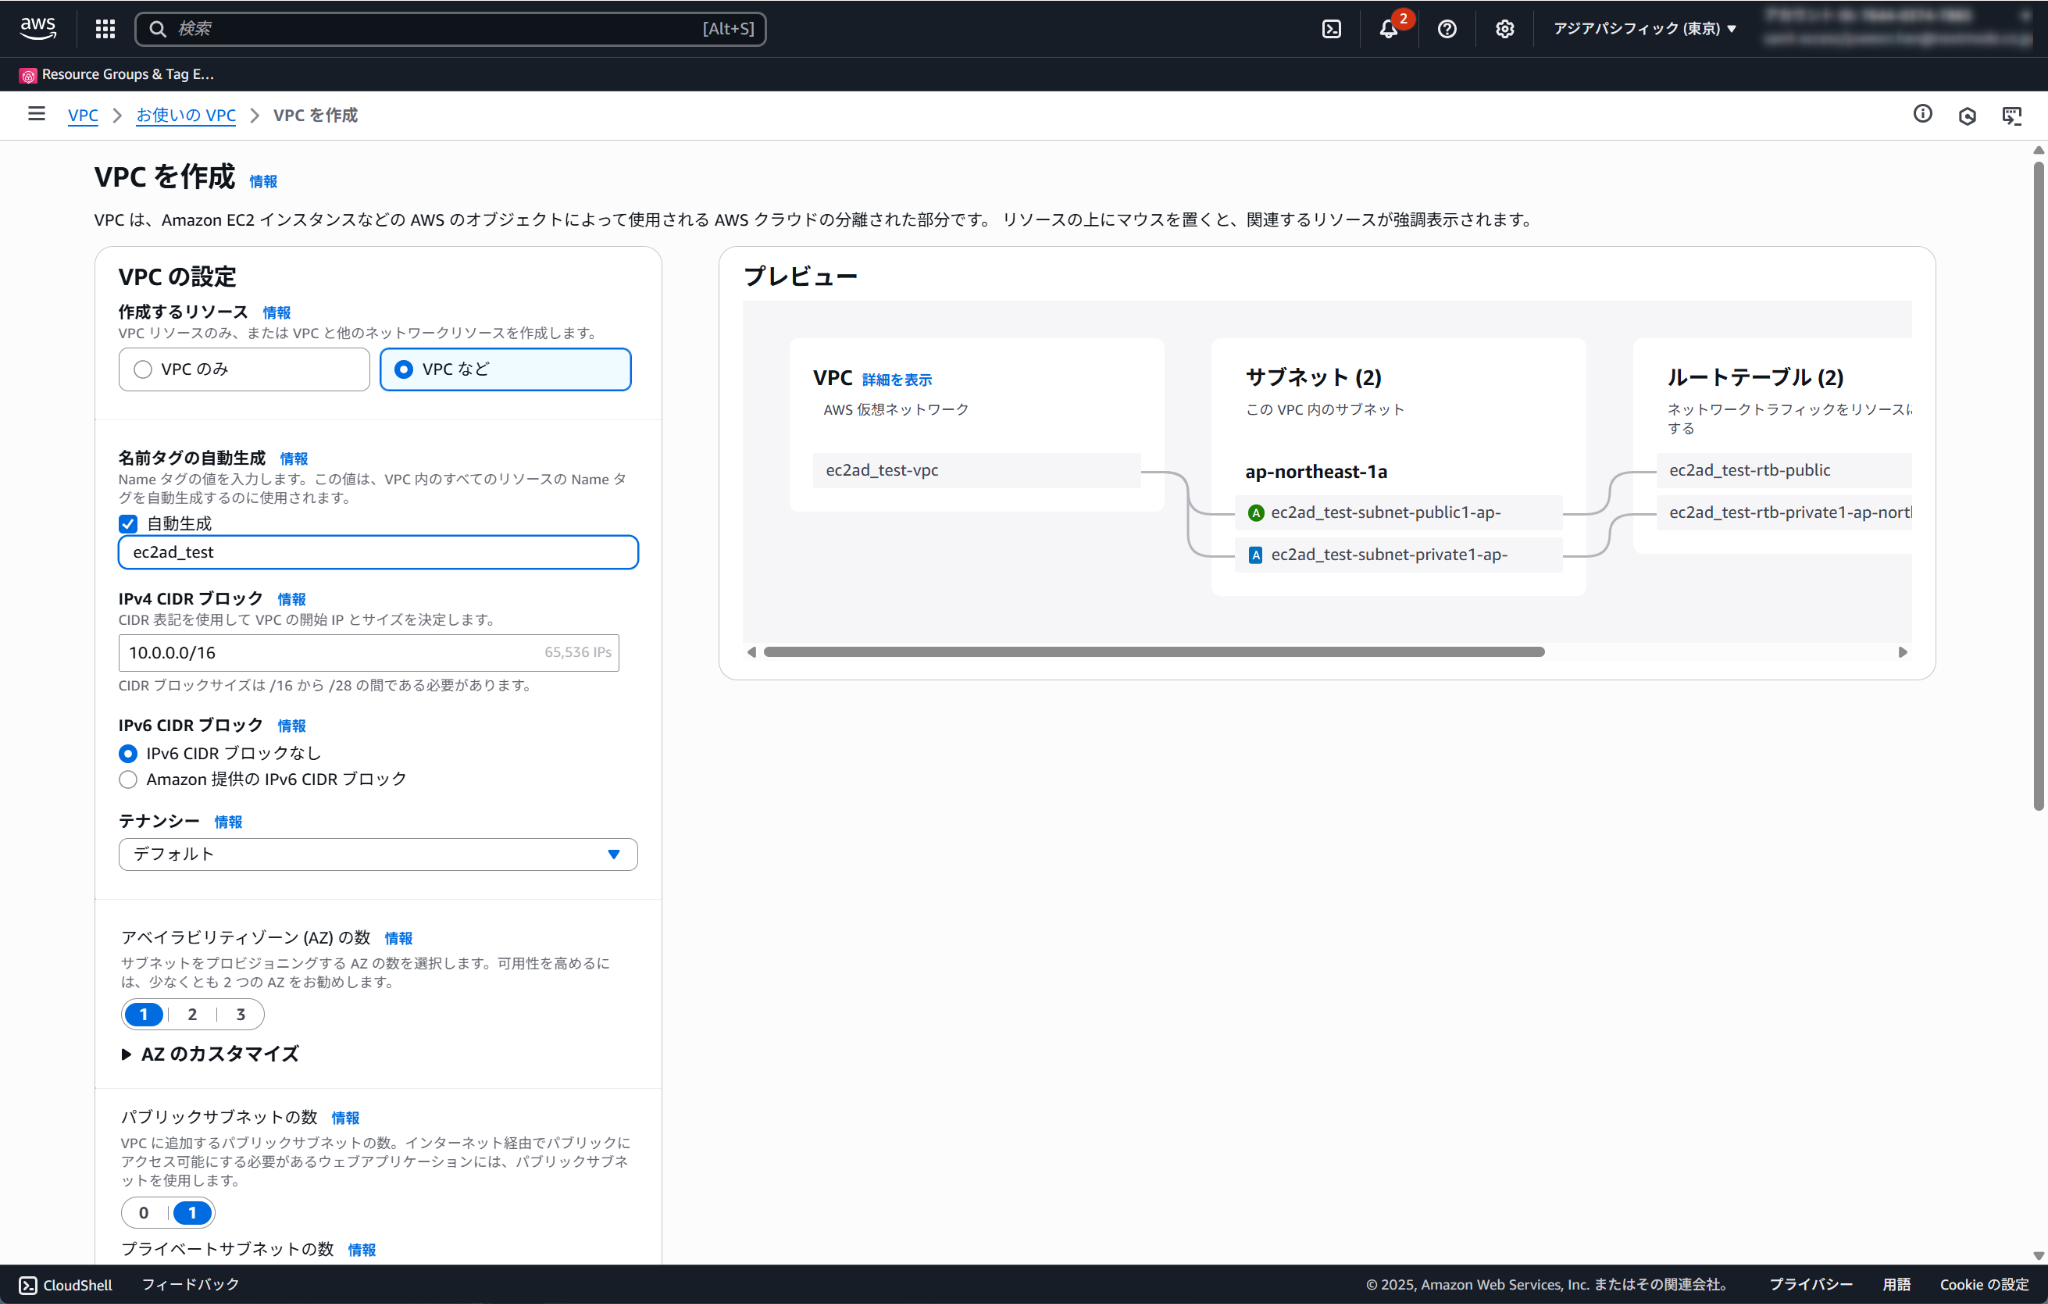Image resolution: width=2048 pixels, height=1304 pixels.
Task: Open console settings gear icon
Action: click(x=1504, y=29)
